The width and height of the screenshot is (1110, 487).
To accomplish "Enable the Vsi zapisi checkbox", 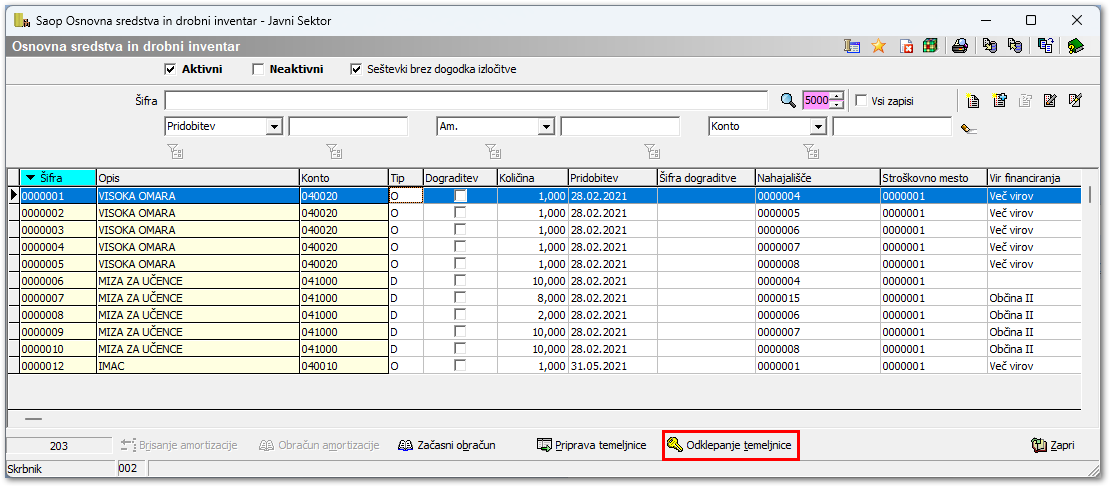I will [x=861, y=101].
